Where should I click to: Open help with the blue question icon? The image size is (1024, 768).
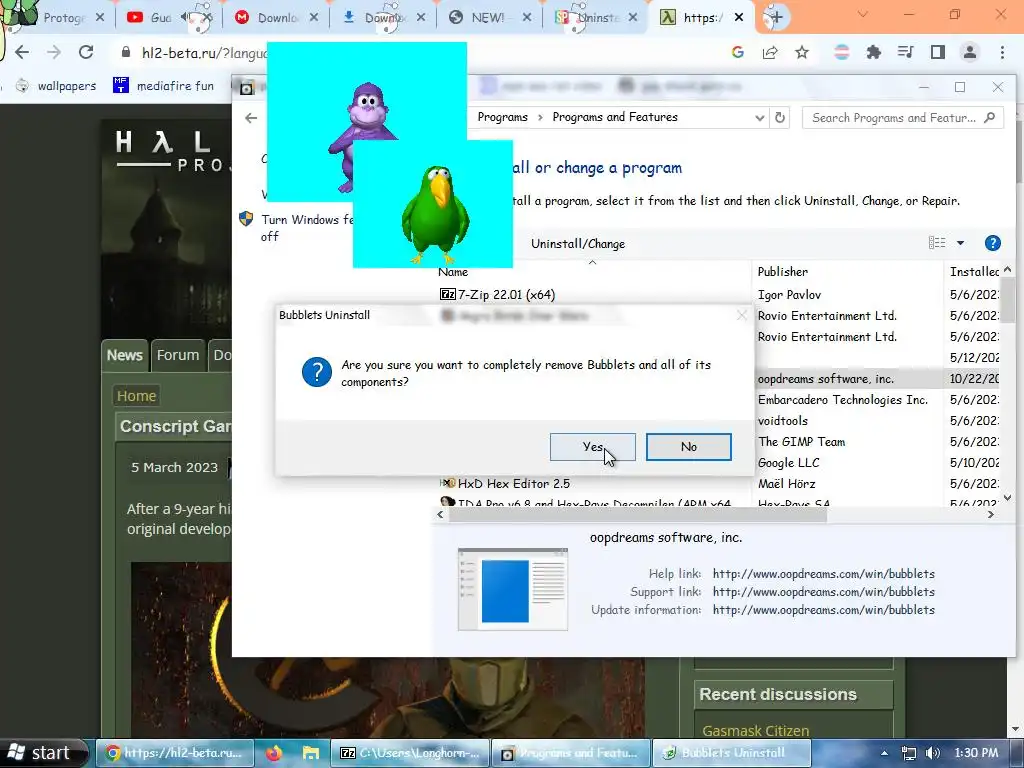click(x=993, y=243)
